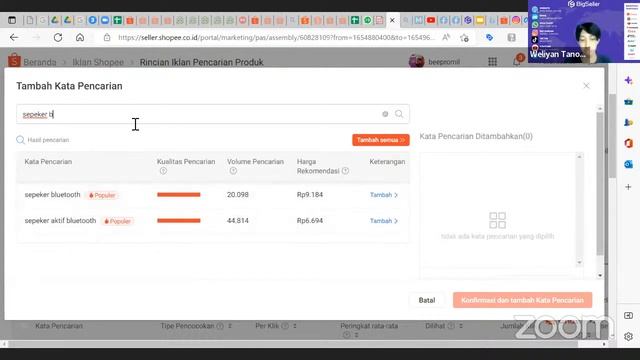Click Tambah semua button

tap(381, 140)
